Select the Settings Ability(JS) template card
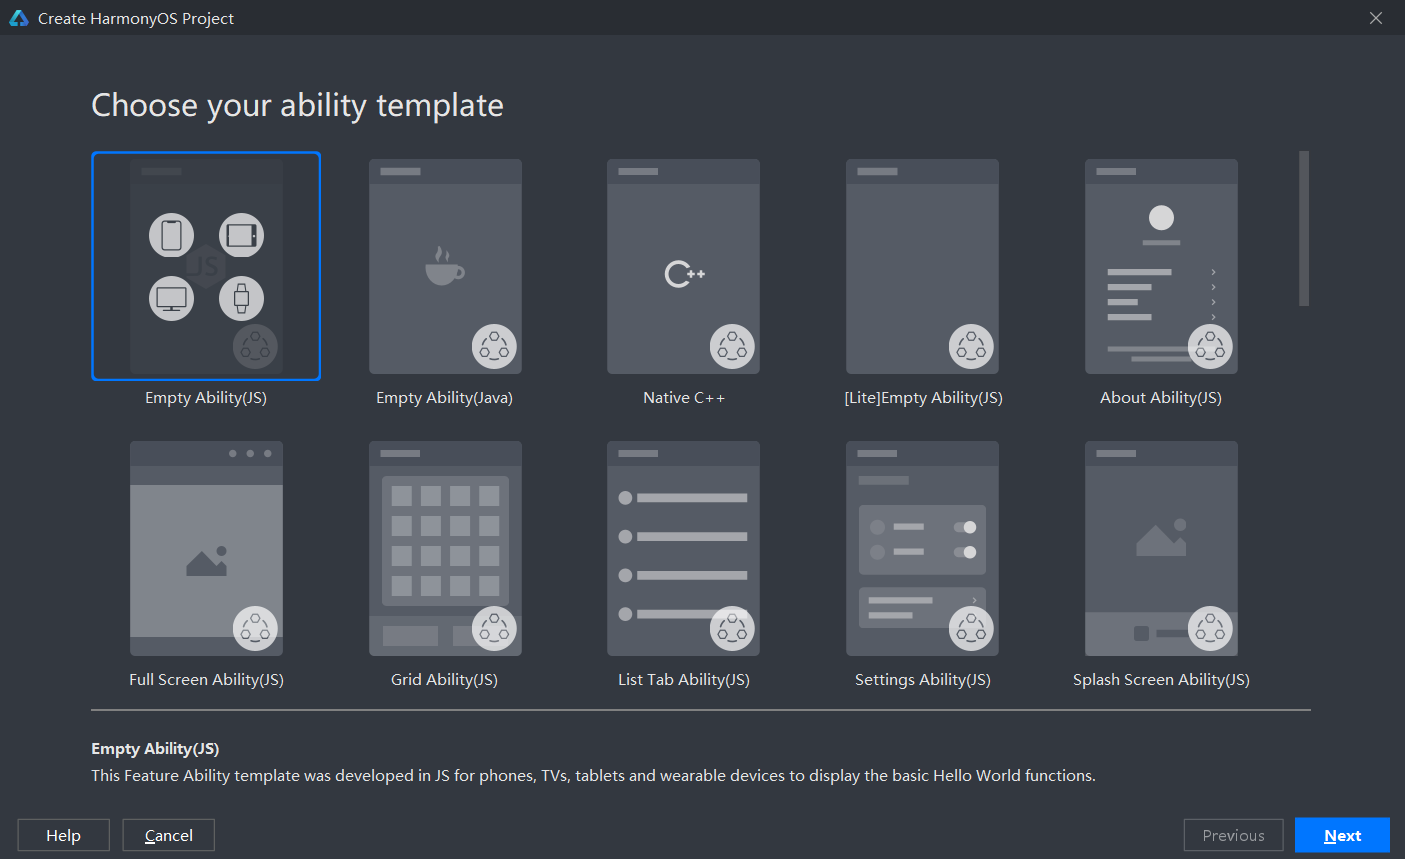The height and width of the screenshot is (859, 1405). 922,548
